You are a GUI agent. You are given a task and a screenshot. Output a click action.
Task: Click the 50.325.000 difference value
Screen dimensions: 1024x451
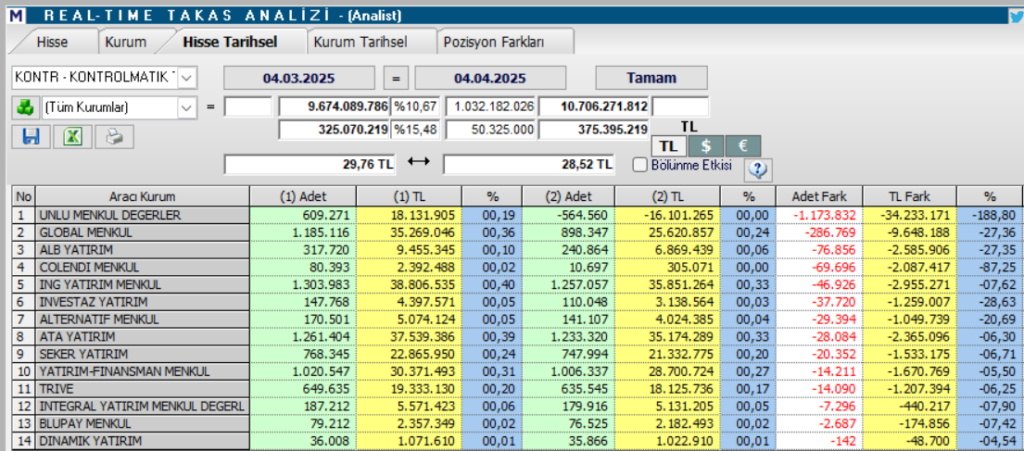490,130
